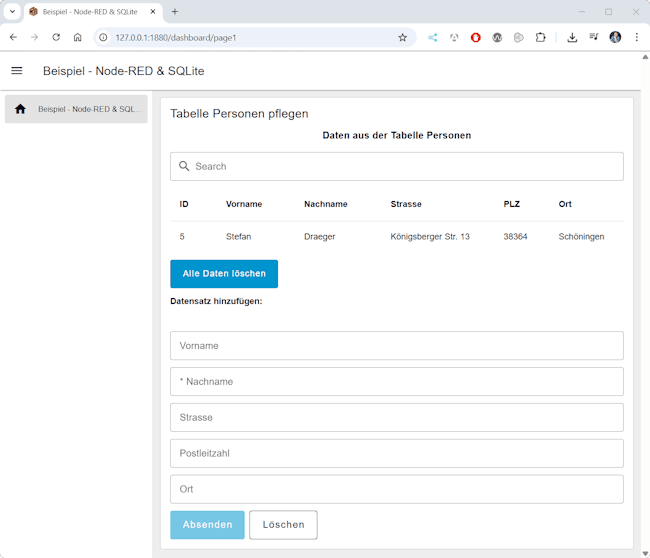Click into the Ort input field

click(397, 489)
